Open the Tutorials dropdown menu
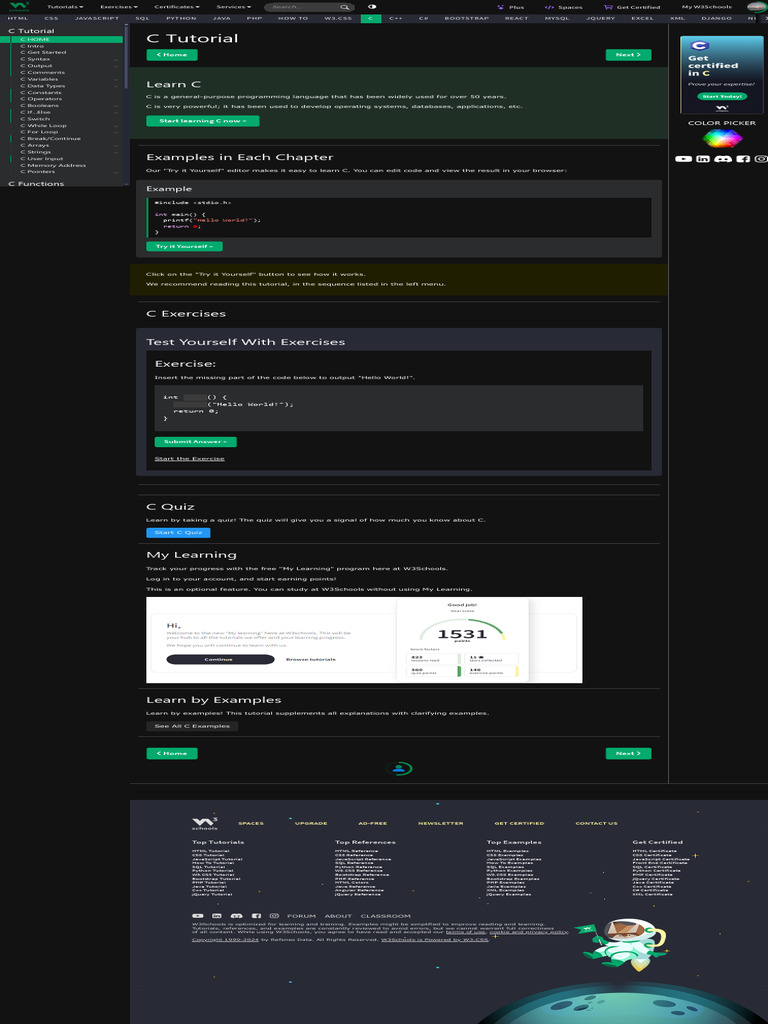 point(65,7)
